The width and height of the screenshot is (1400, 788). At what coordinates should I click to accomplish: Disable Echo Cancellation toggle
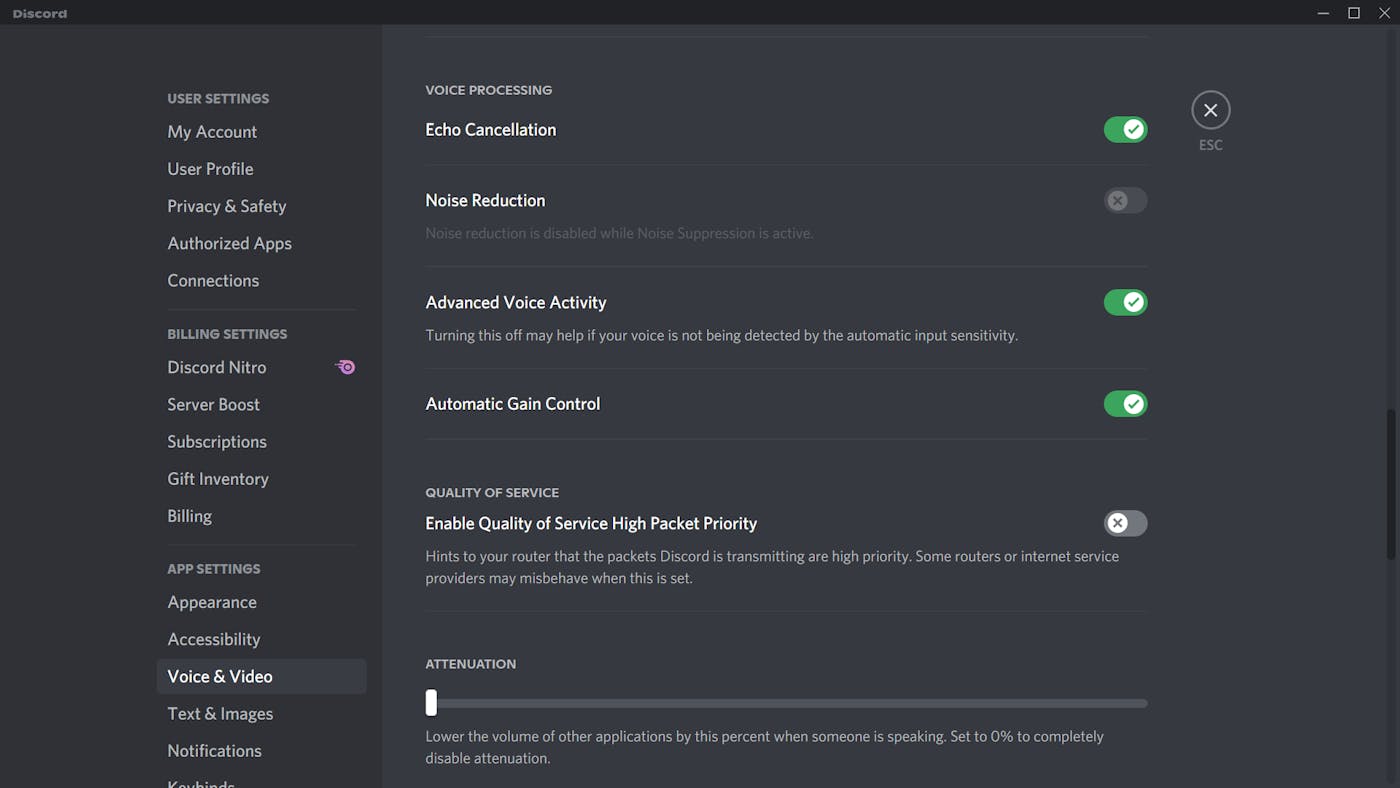coord(1125,129)
